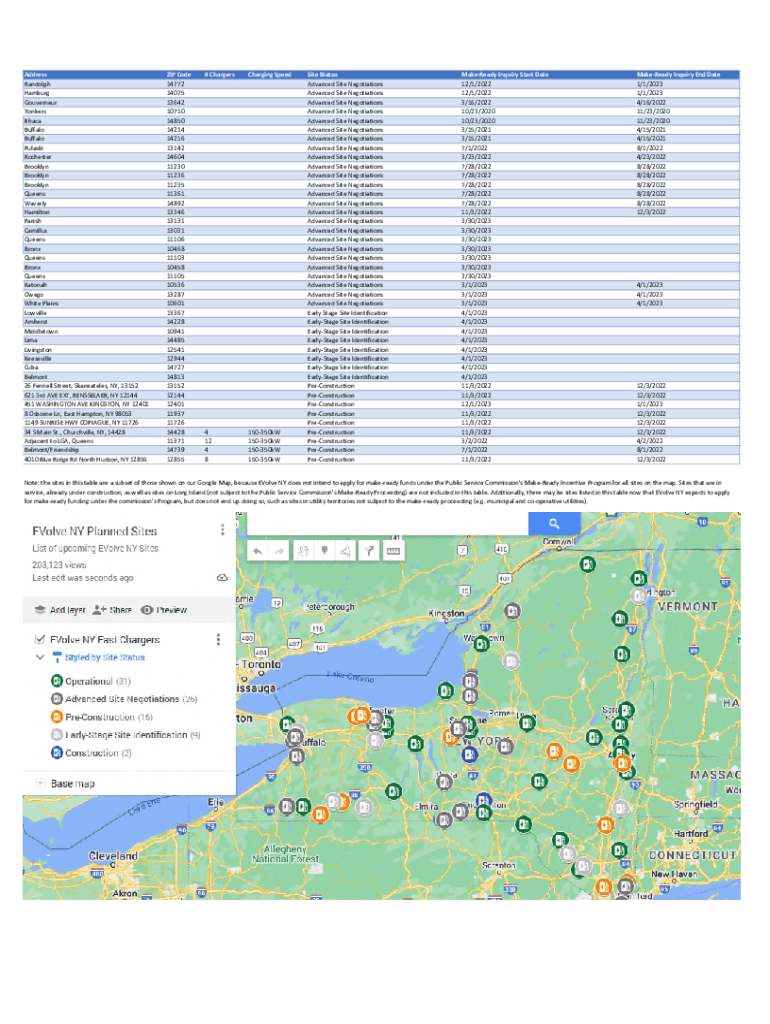Image resolution: width=770 pixels, height=1024 pixels.
Task: Expand the Base map dropdown arrow
Action: (x=40, y=783)
